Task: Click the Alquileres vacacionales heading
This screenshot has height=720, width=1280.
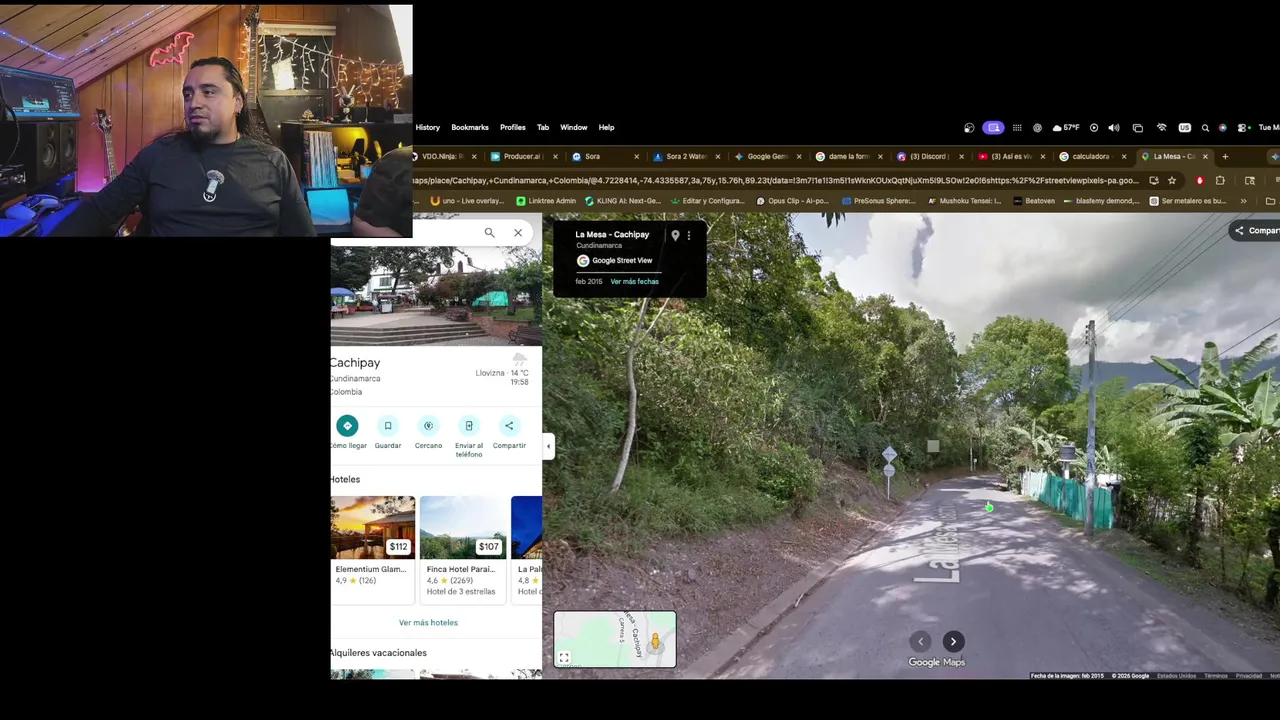Action: coord(379,653)
